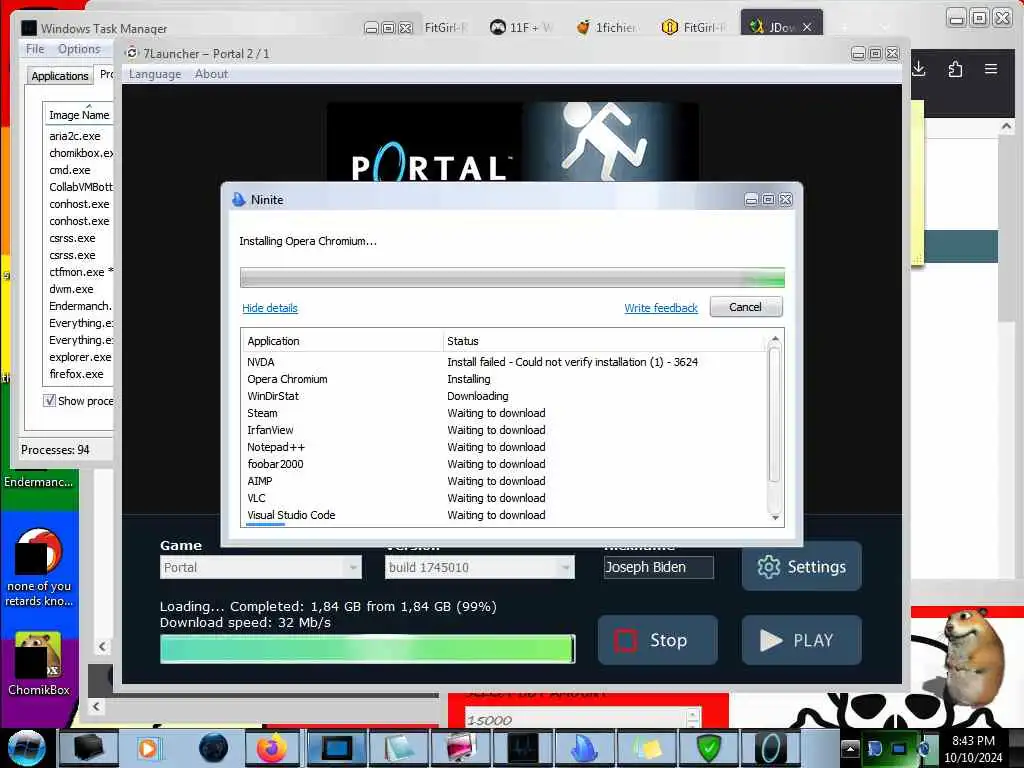Select the foobar2000 row in Ninite
Image resolution: width=1024 pixels, height=768 pixels.
(x=505, y=464)
